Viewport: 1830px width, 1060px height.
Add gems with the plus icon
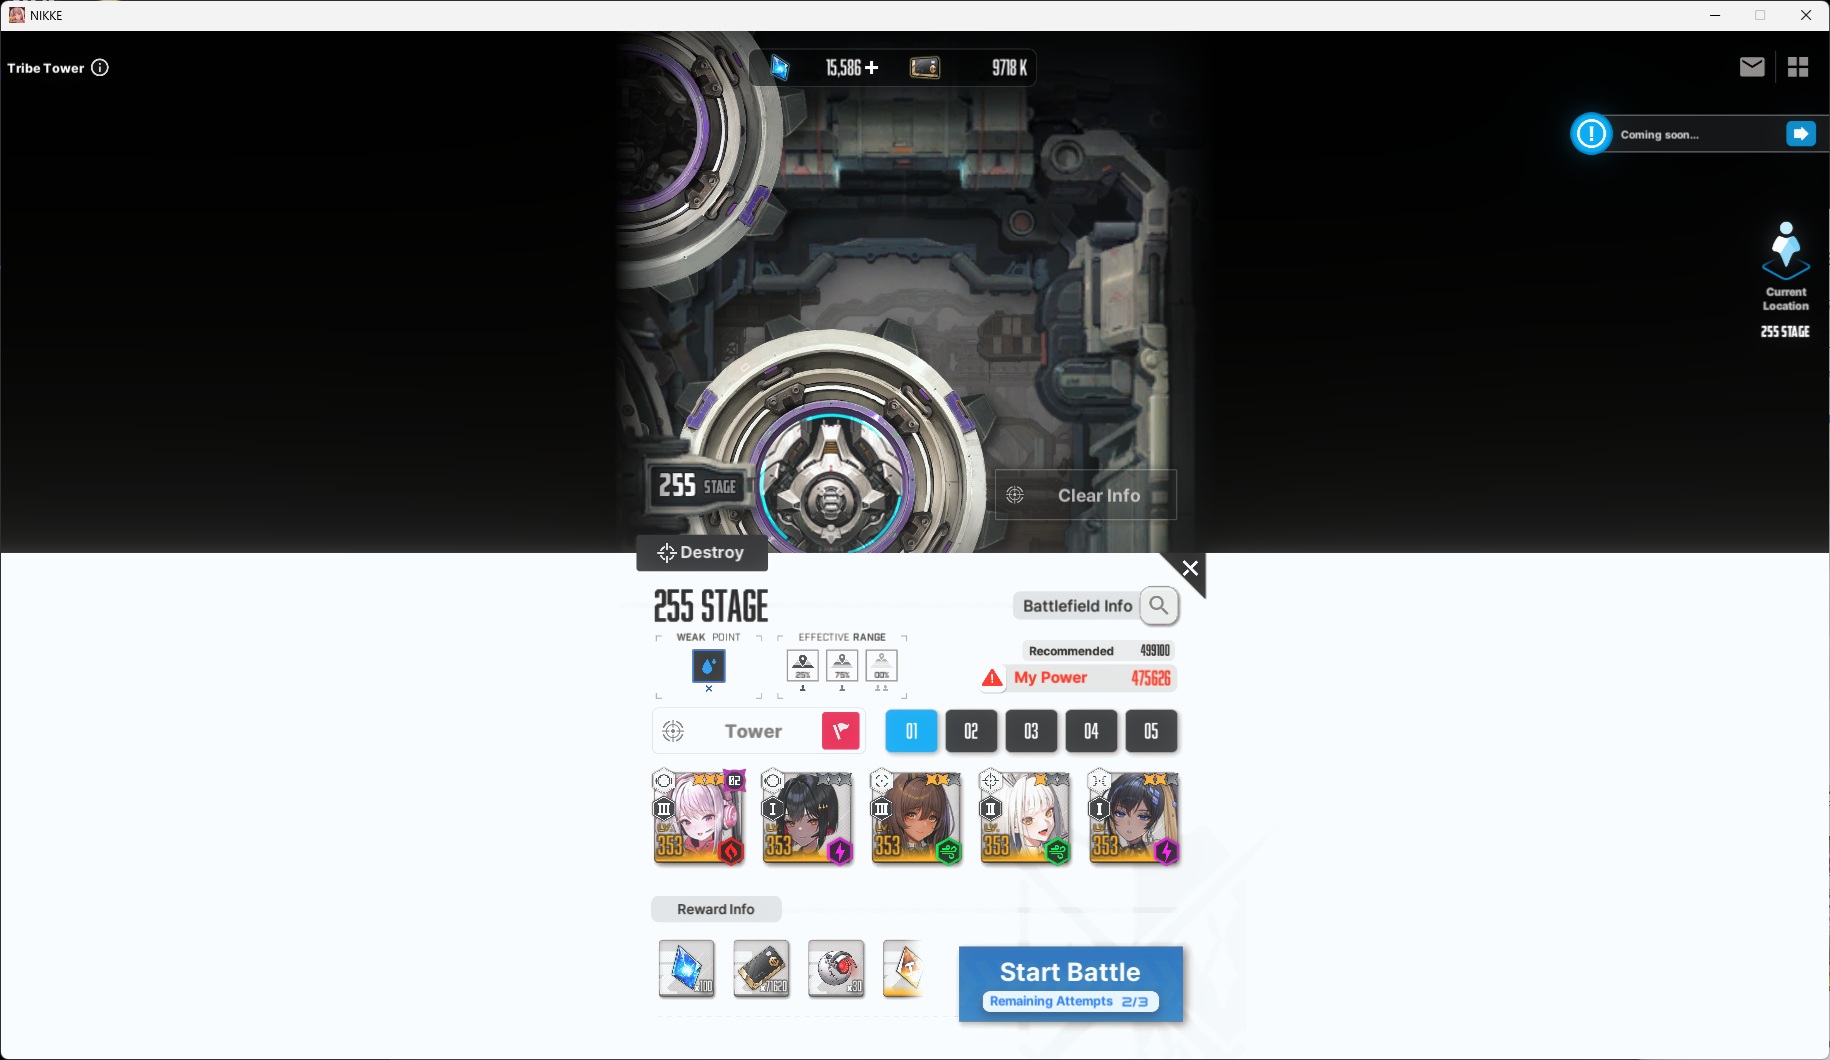[872, 67]
